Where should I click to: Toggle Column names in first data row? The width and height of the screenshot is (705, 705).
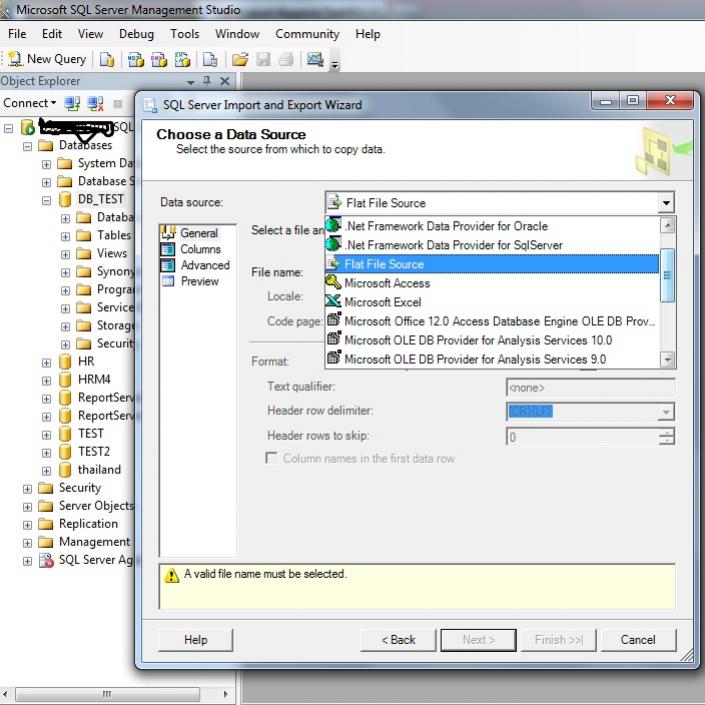pyautogui.click(x=271, y=458)
